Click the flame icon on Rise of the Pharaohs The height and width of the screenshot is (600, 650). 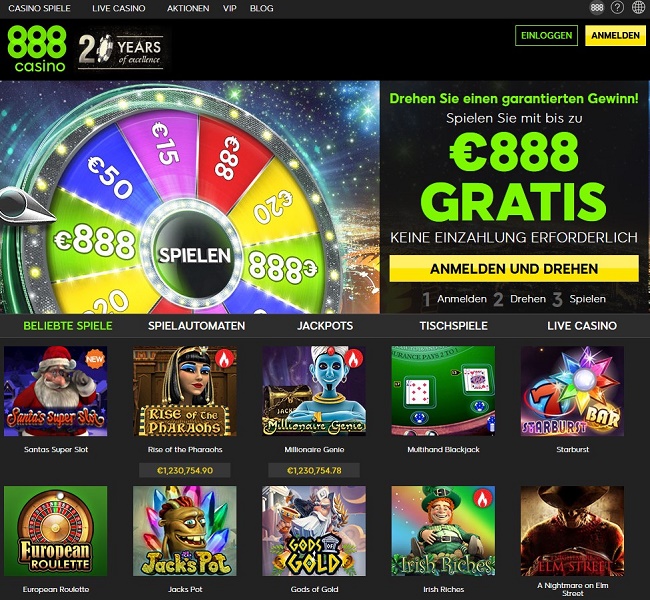tap(225, 359)
